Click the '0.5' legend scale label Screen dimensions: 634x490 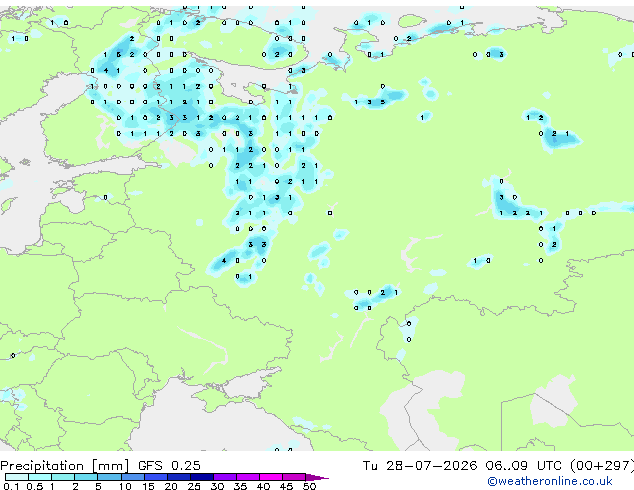[35, 486]
